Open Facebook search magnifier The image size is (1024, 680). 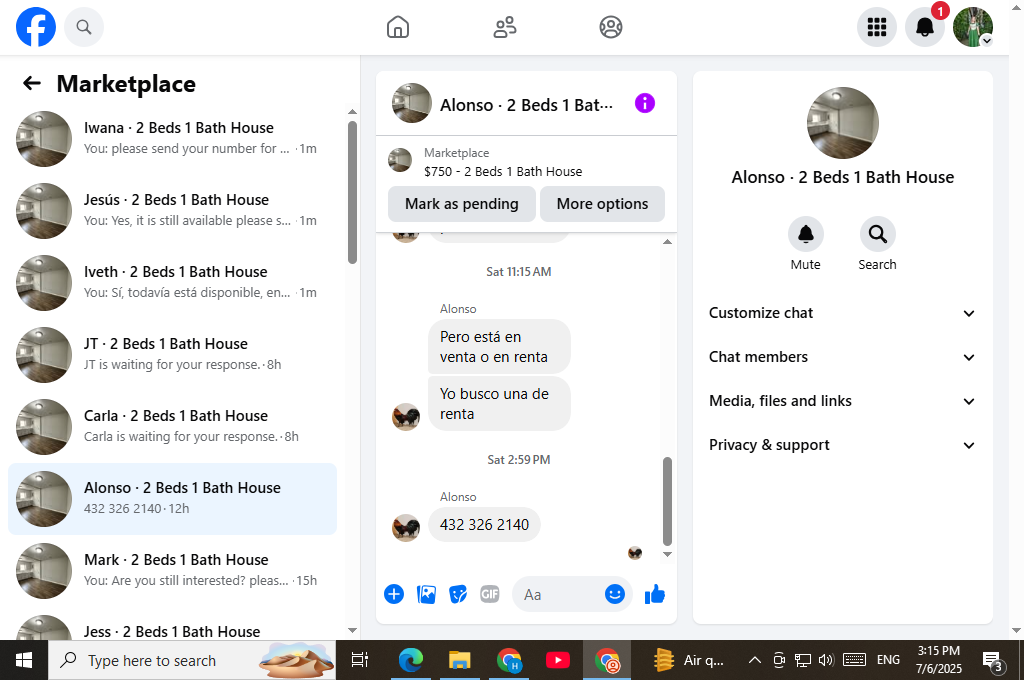point(84,27)
